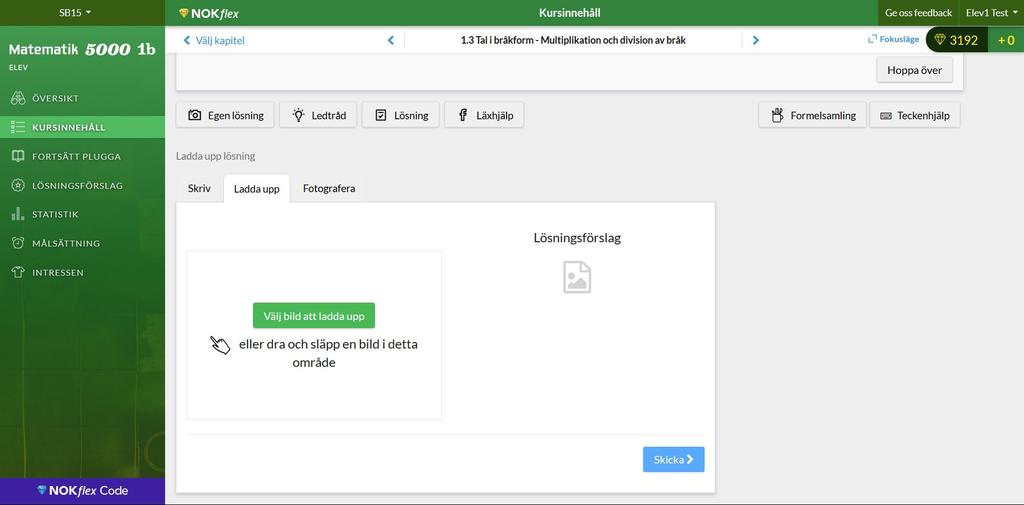Open Intressen in sidebar
The width and height of the screenshot is (1024, 505).
tap(82, 272)
